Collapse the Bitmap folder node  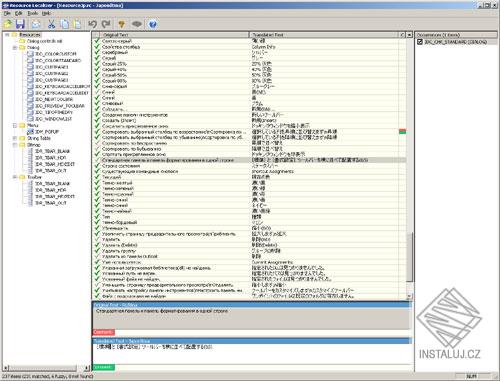(x=15, y=145)
